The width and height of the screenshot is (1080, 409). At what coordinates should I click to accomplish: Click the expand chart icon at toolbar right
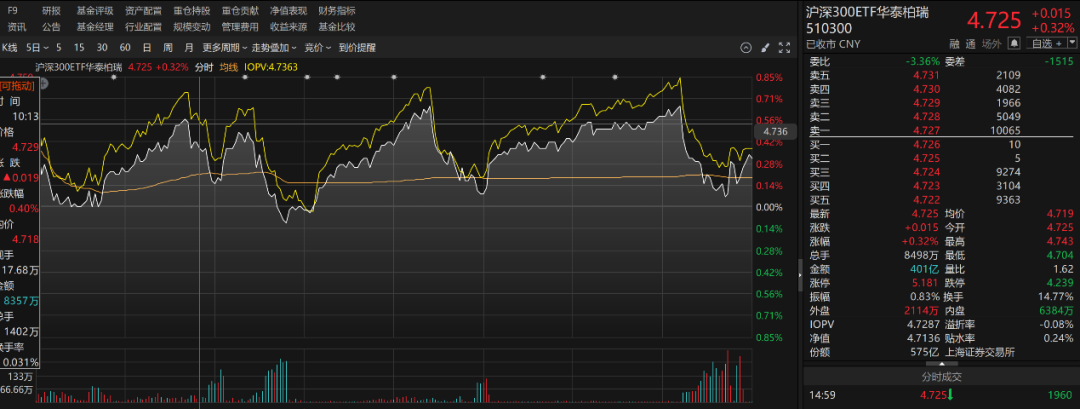tap(784, 47)
